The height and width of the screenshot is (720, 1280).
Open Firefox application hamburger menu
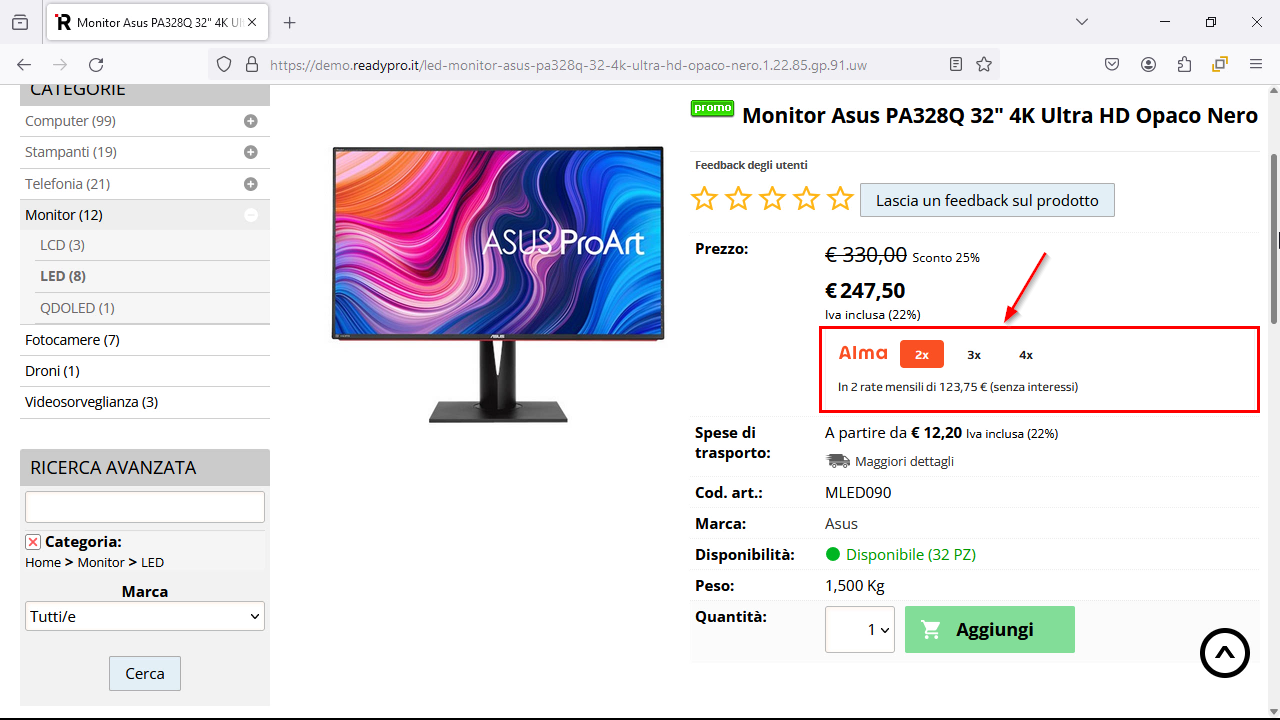point(1256,64)
